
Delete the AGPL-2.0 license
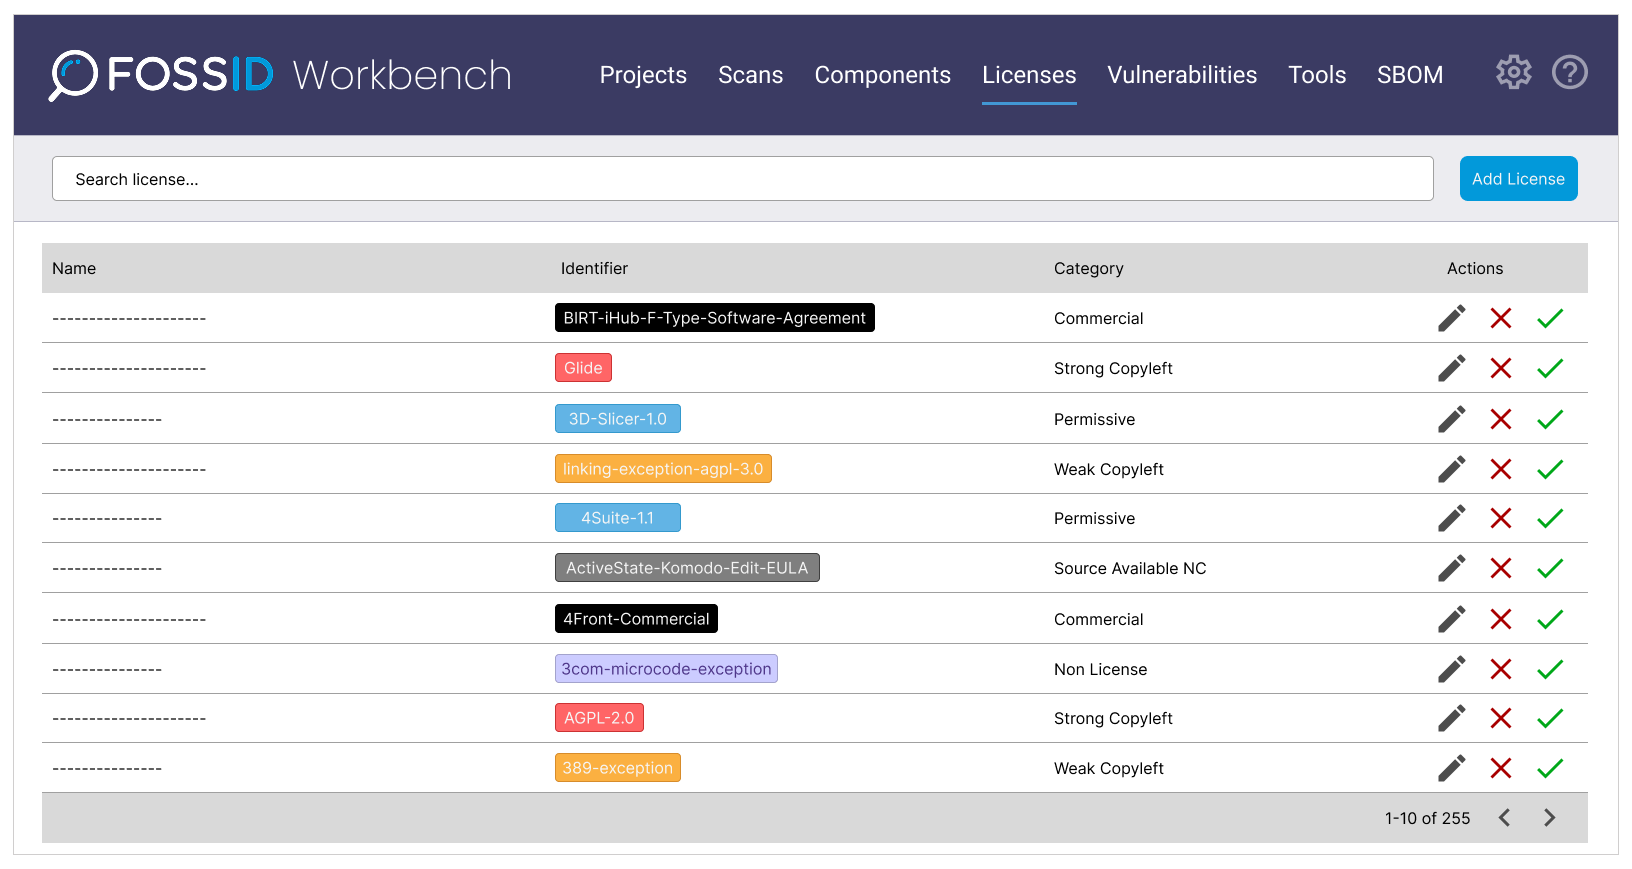[x=1501, y=718]
